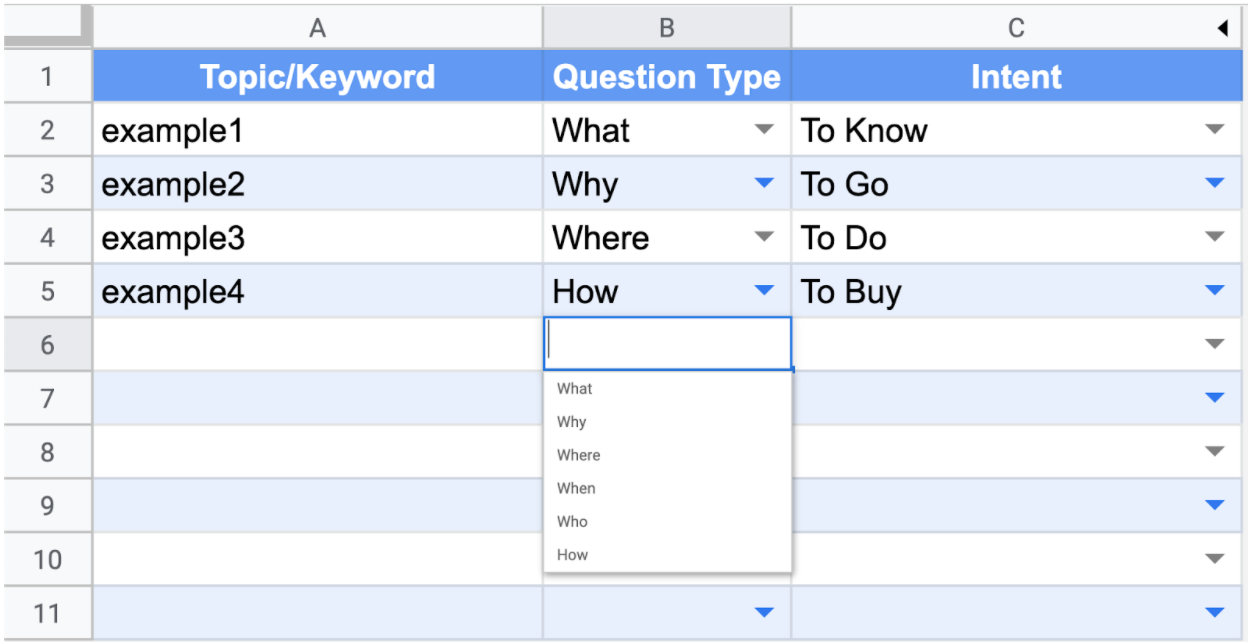1248x644 pixels.
Task: Select the Where text in cell B4
Action: 601,238
